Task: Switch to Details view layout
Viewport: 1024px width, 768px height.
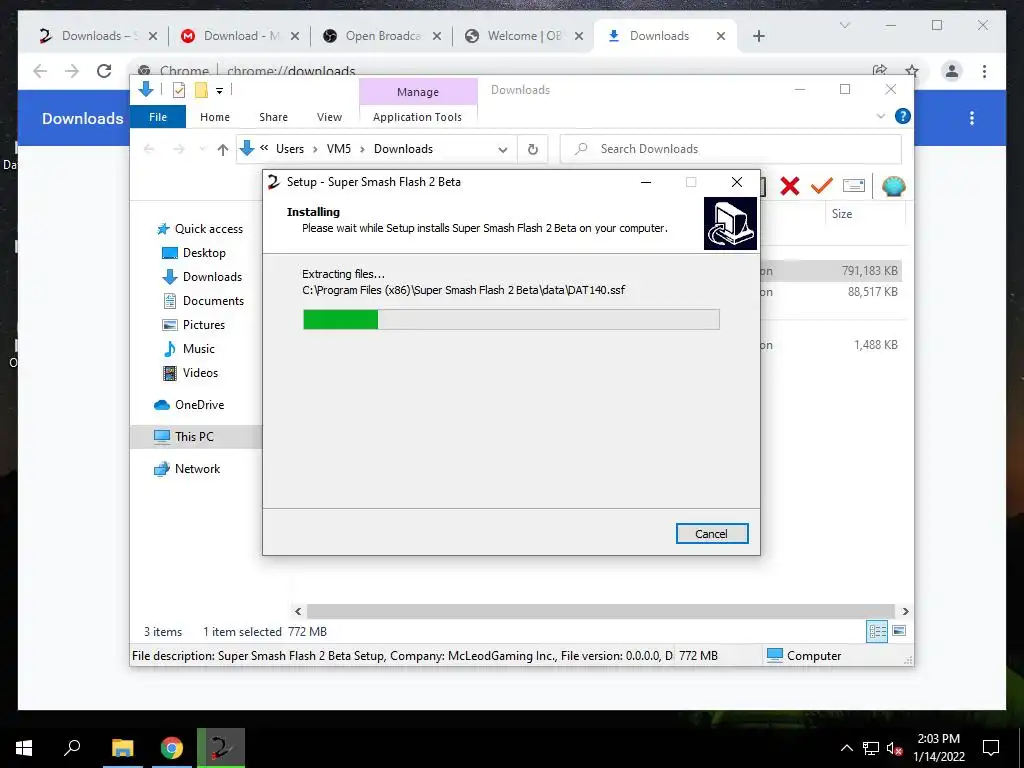Action: pyautogui.click(x=877, y=631)
